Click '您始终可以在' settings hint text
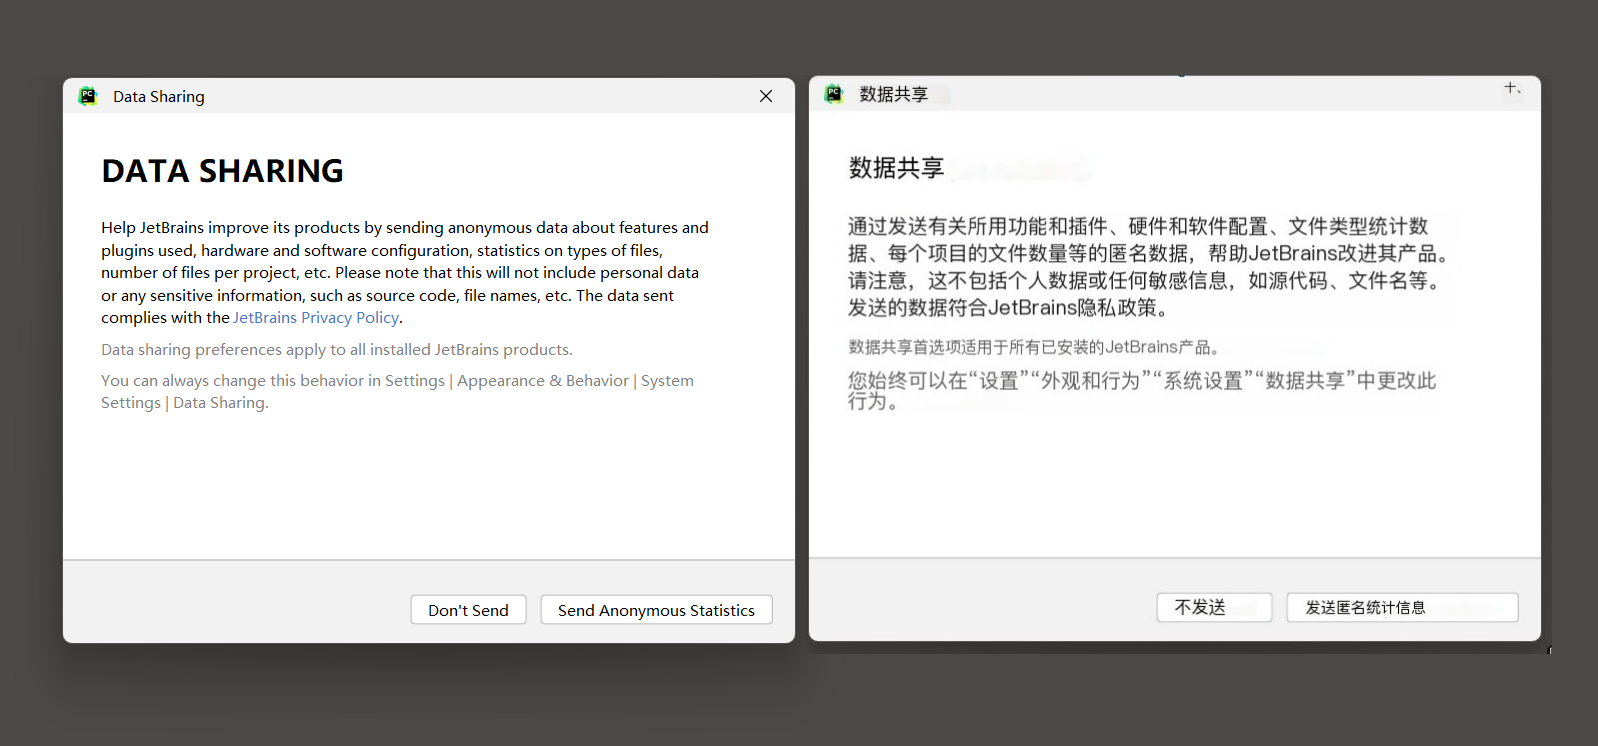The height and width of the screenshot is (746, 1598). pos(1142,390)
